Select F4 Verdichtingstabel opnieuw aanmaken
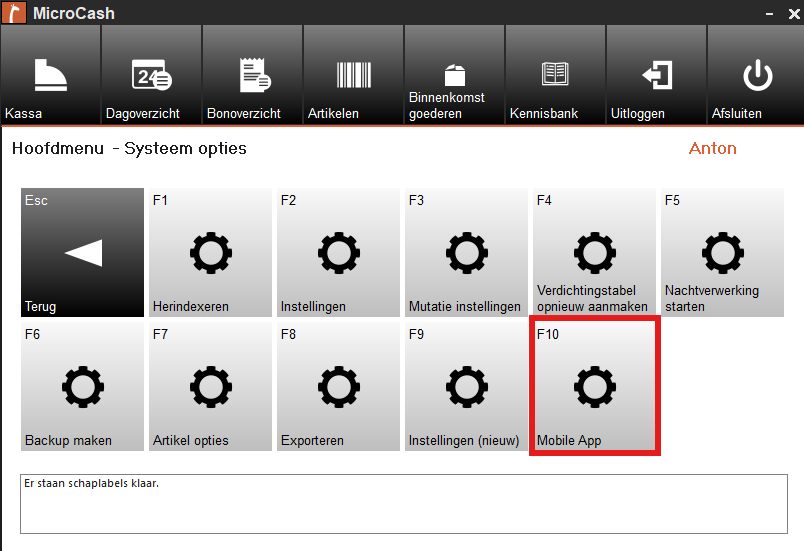Screen dimensions: 804x551 (x=594, y=253)
